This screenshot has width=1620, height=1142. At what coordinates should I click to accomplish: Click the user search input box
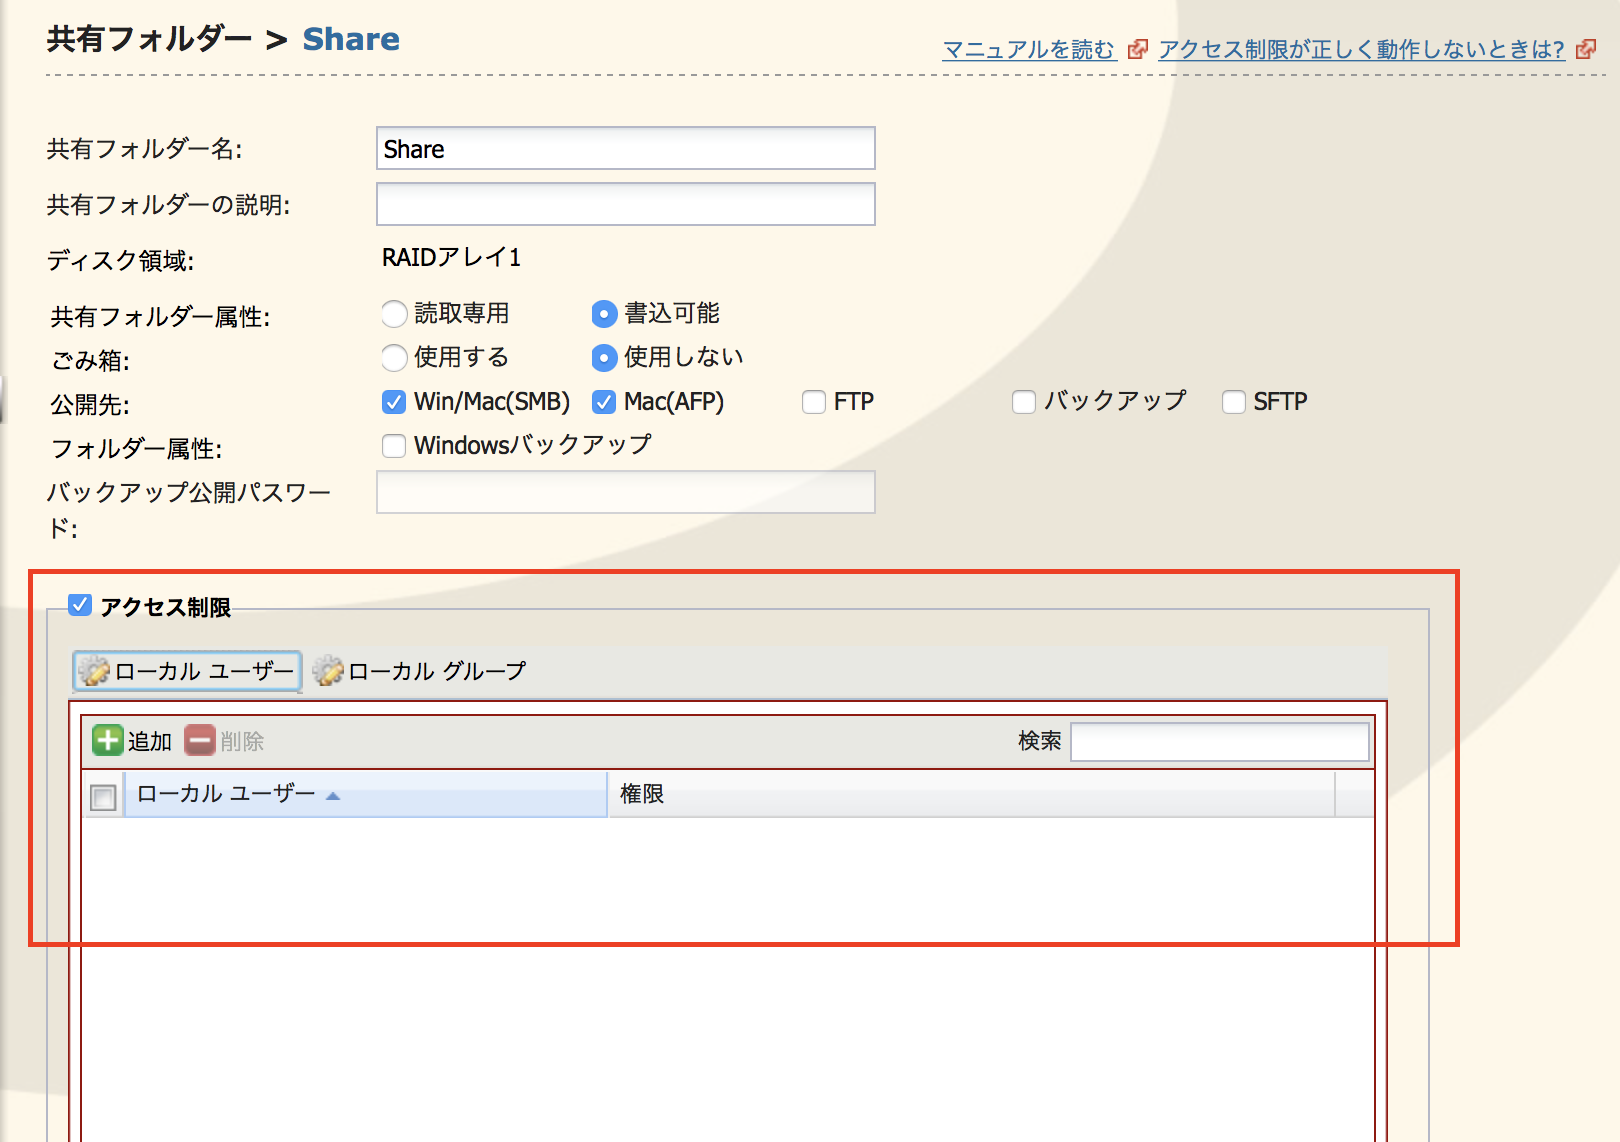tap(1219, 742)
